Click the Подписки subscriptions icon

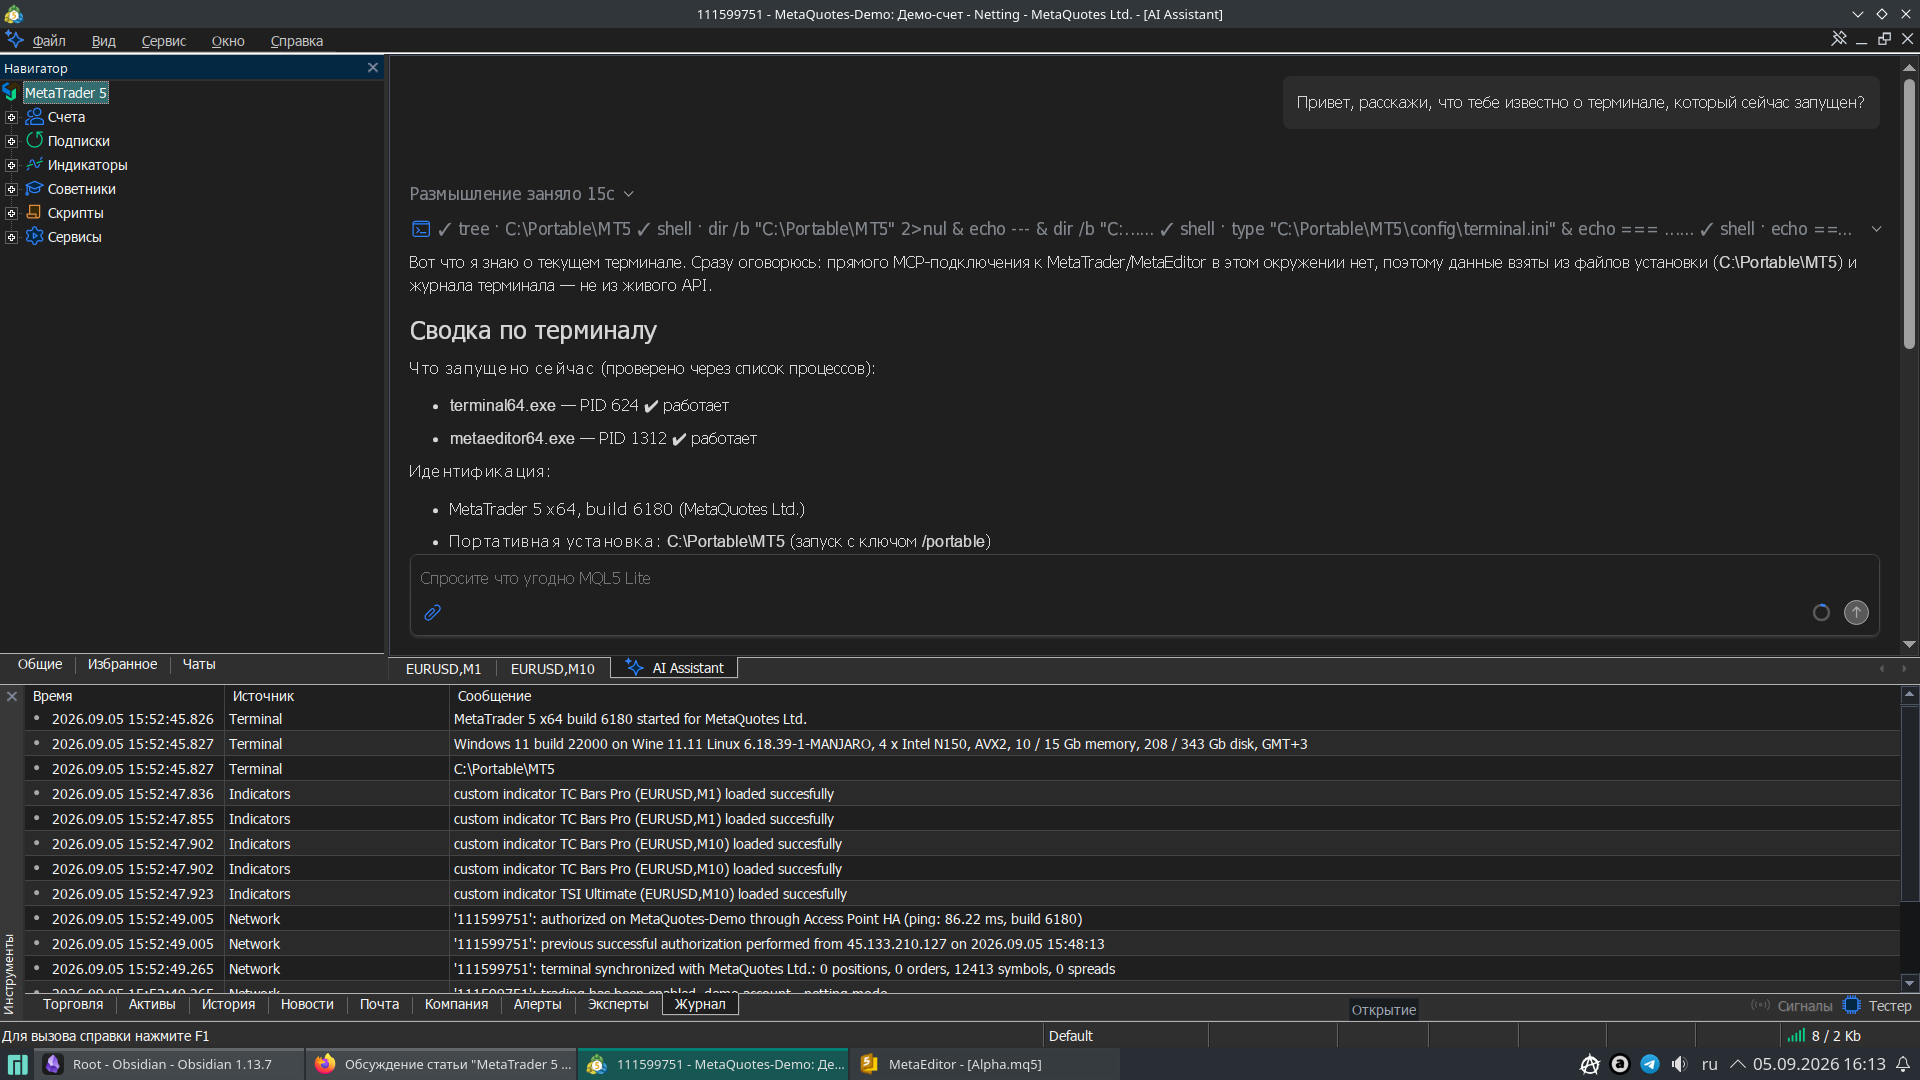coord(35,140)
